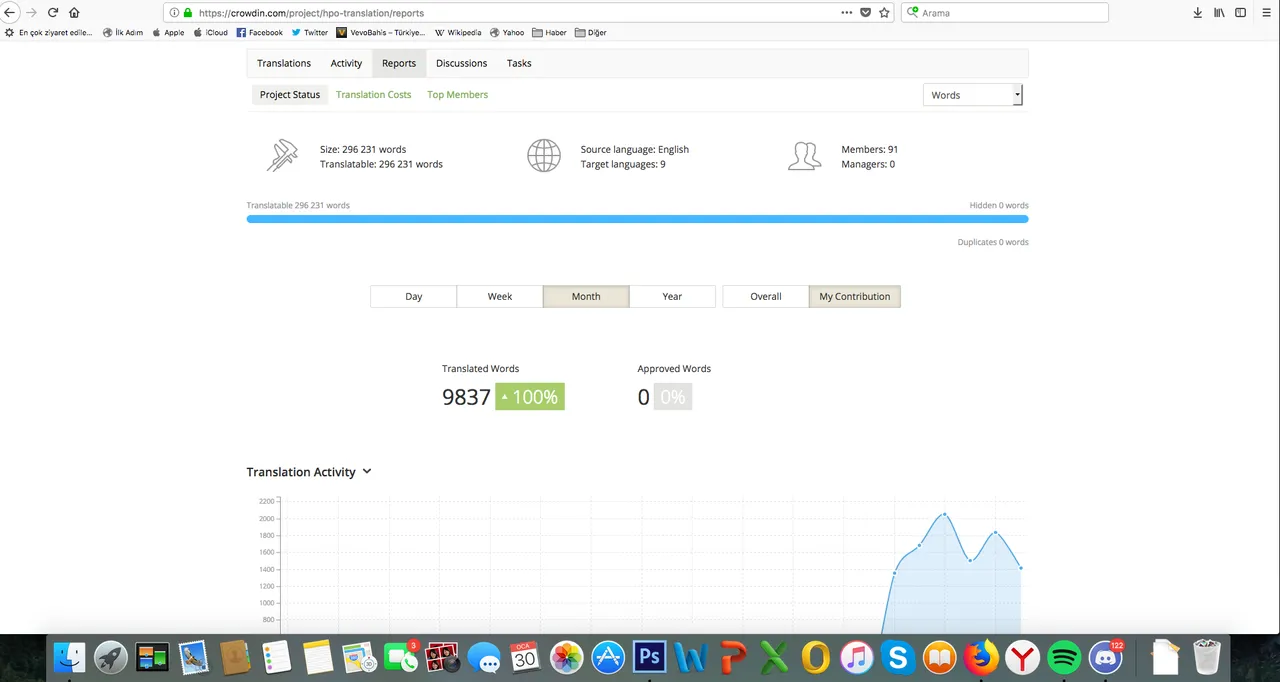Open the En çok ziyaret edilen bookmark
Viewport: 1280px width, 682px height.
coord(49,32)
